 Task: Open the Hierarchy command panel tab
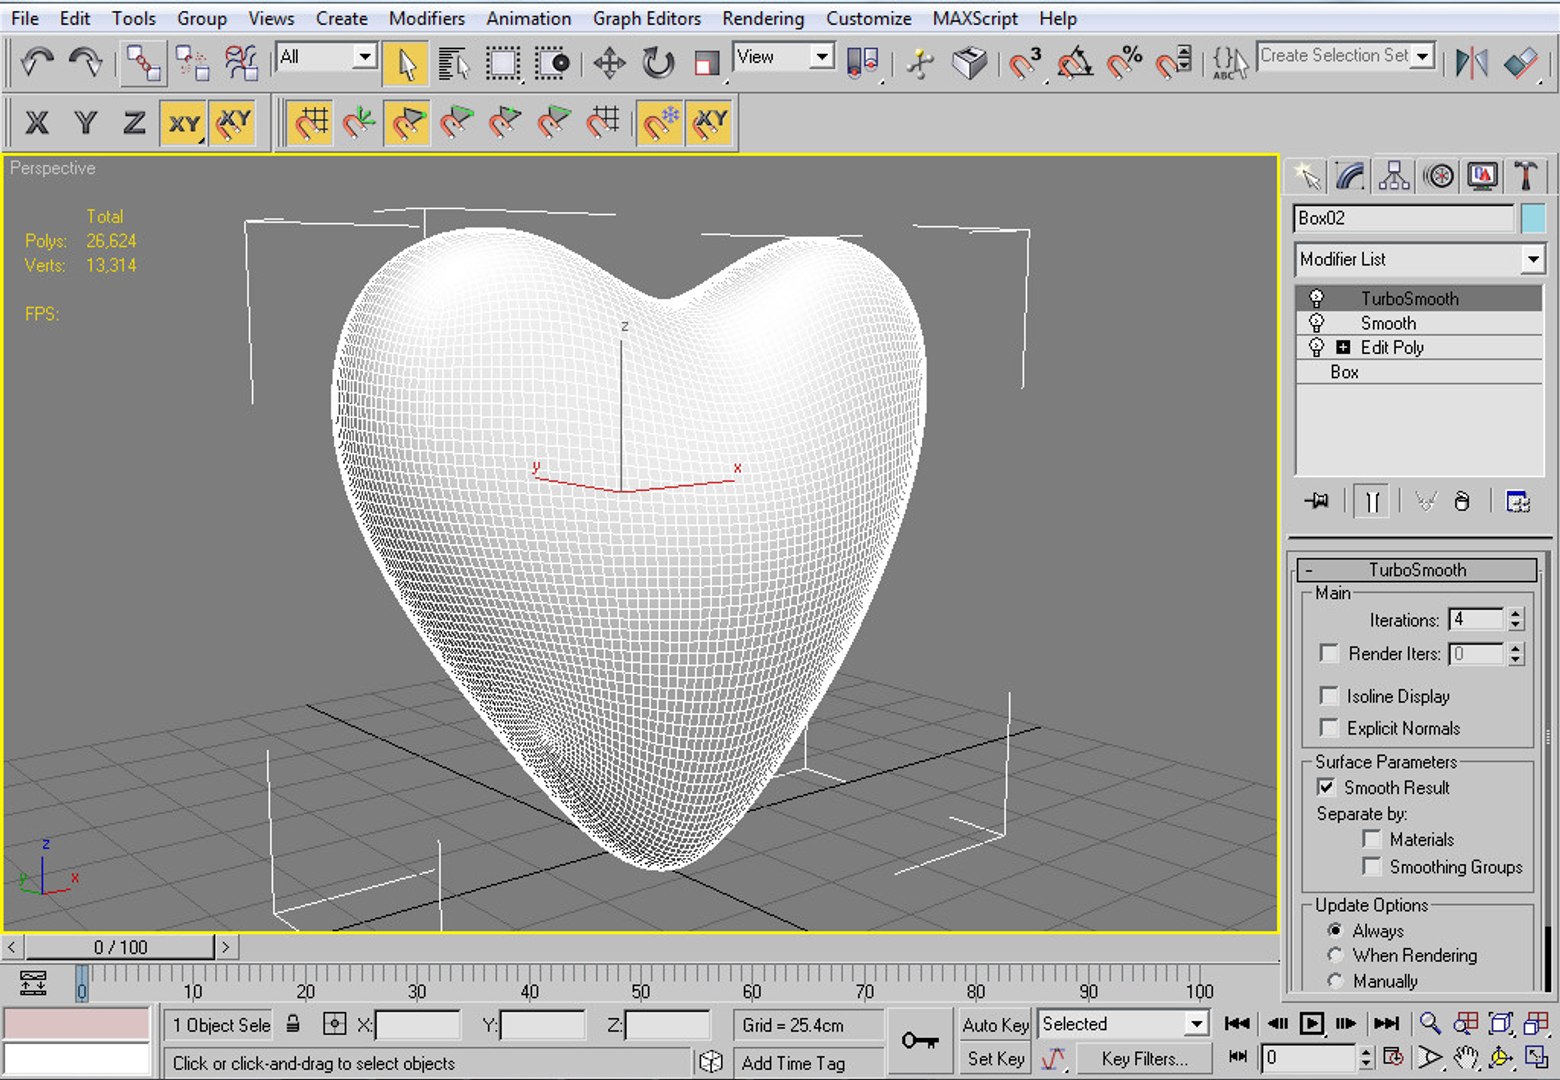click(1394, 176)
